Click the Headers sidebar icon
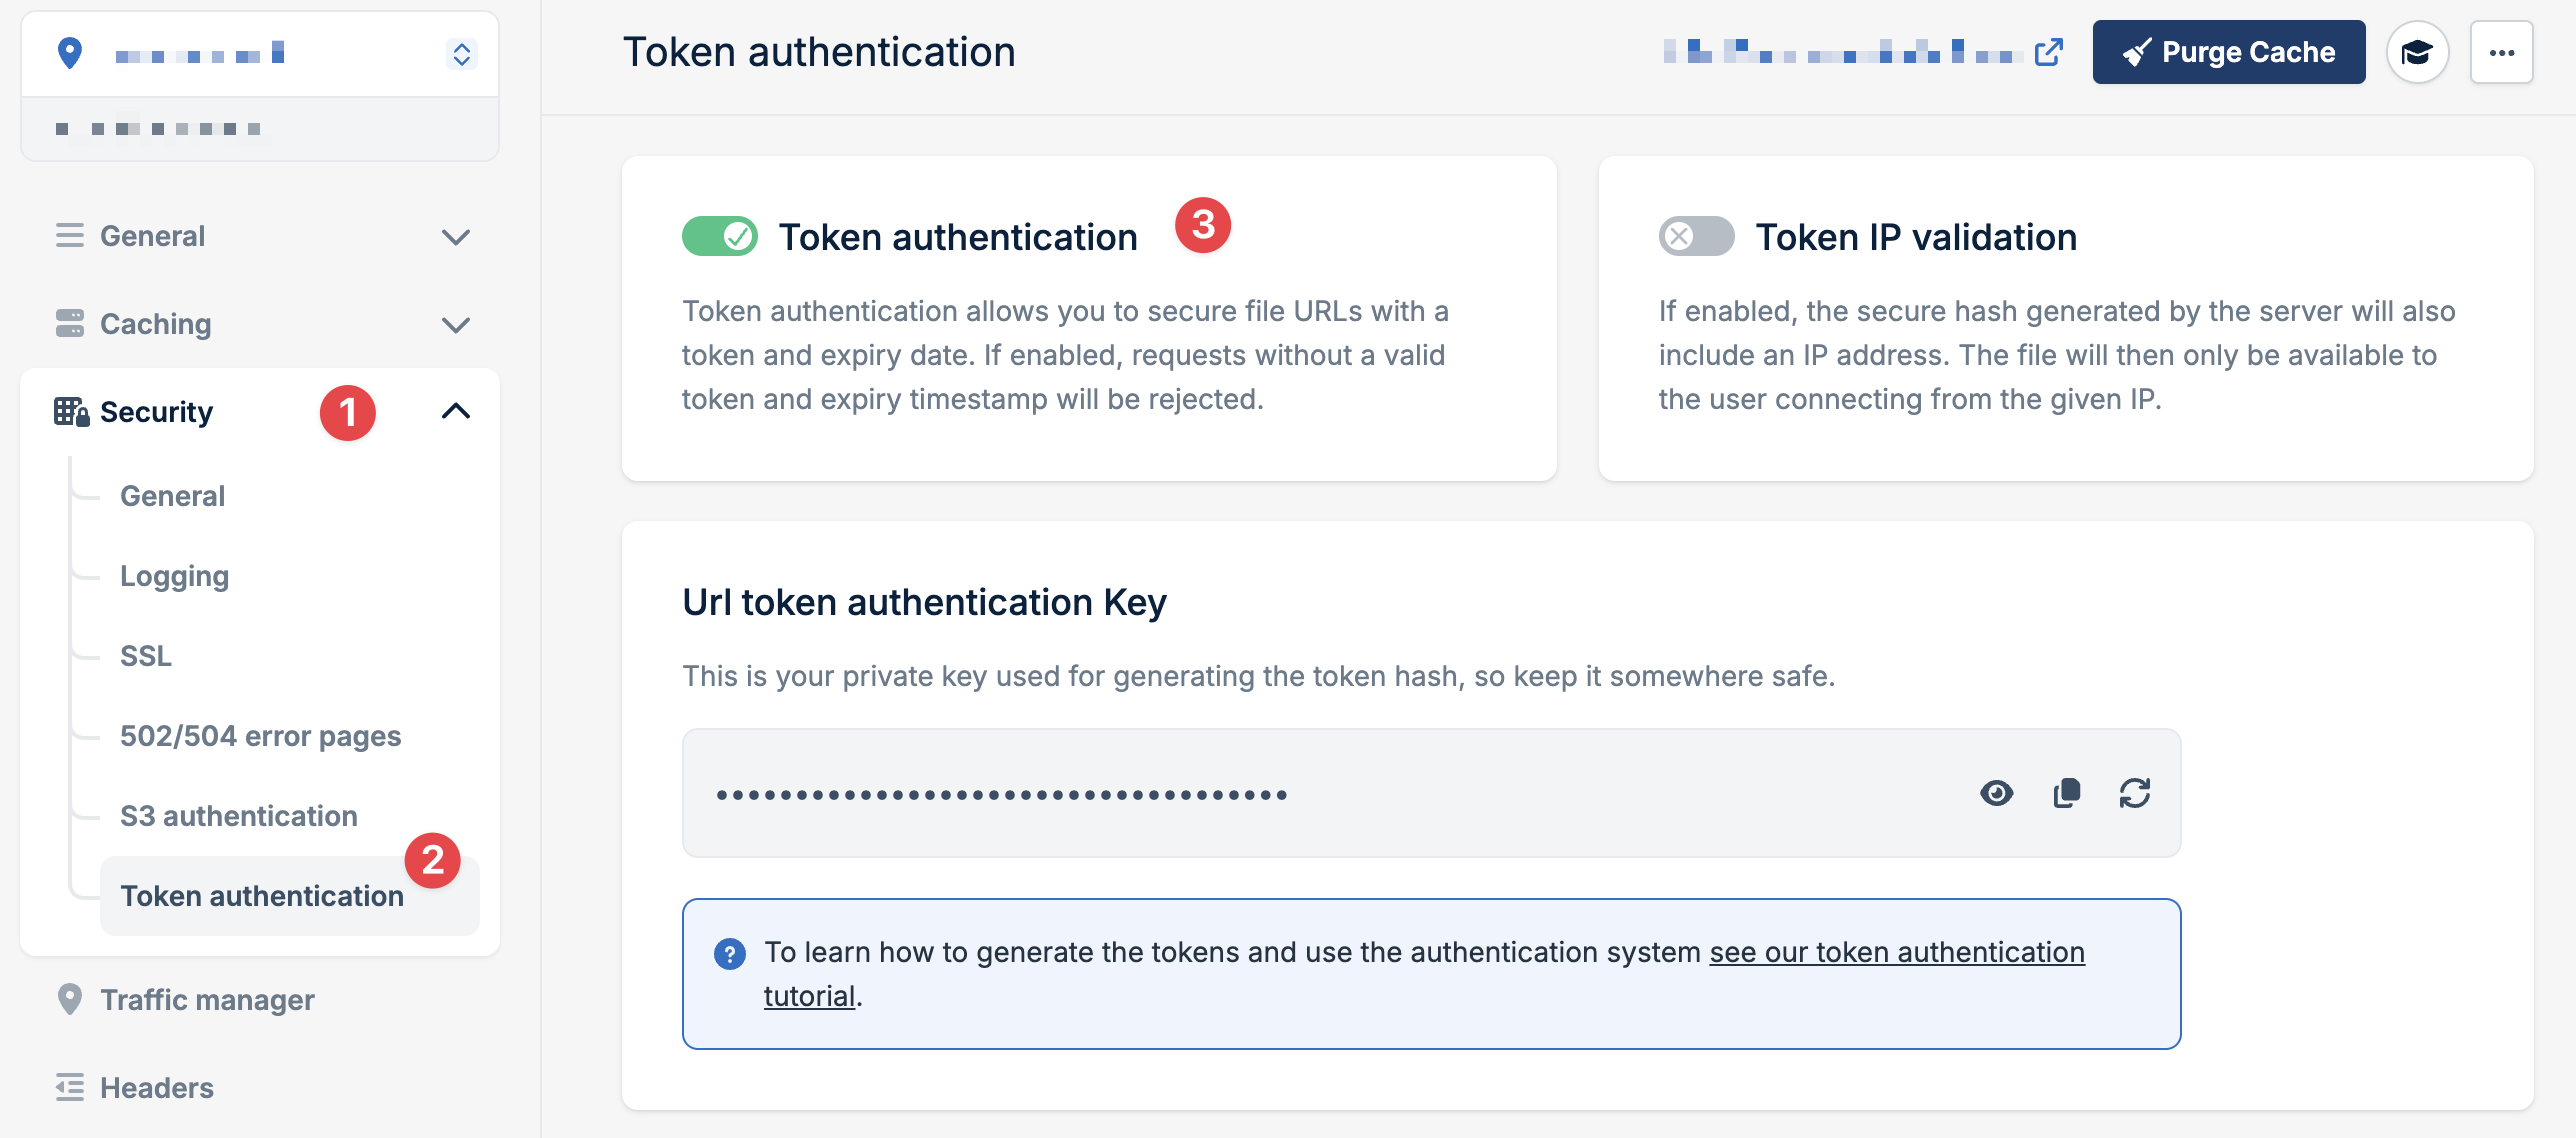The width and height of the screenshot is (2576, 1138). point(69,1087)
